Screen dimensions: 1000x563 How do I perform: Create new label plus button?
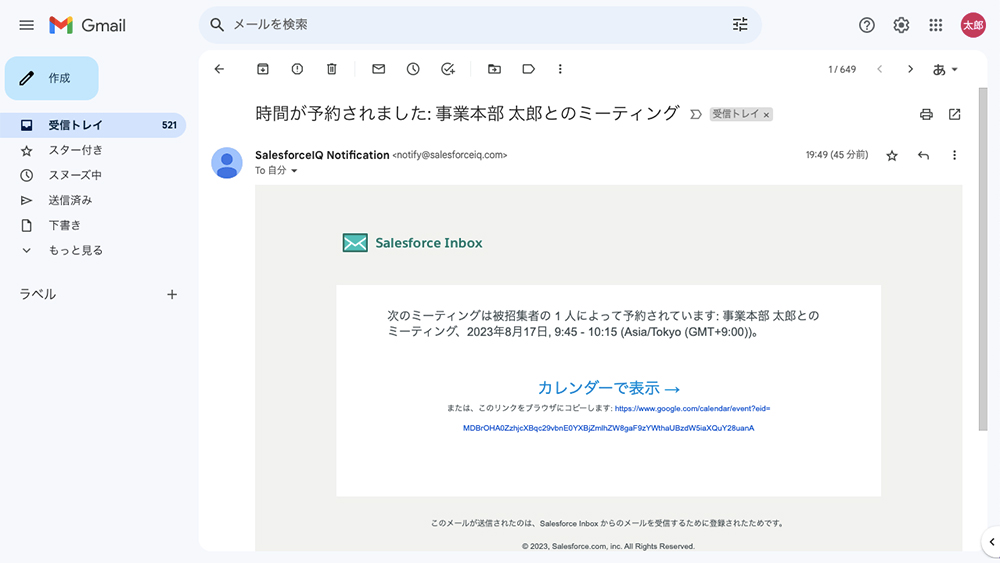click(172, 295)
